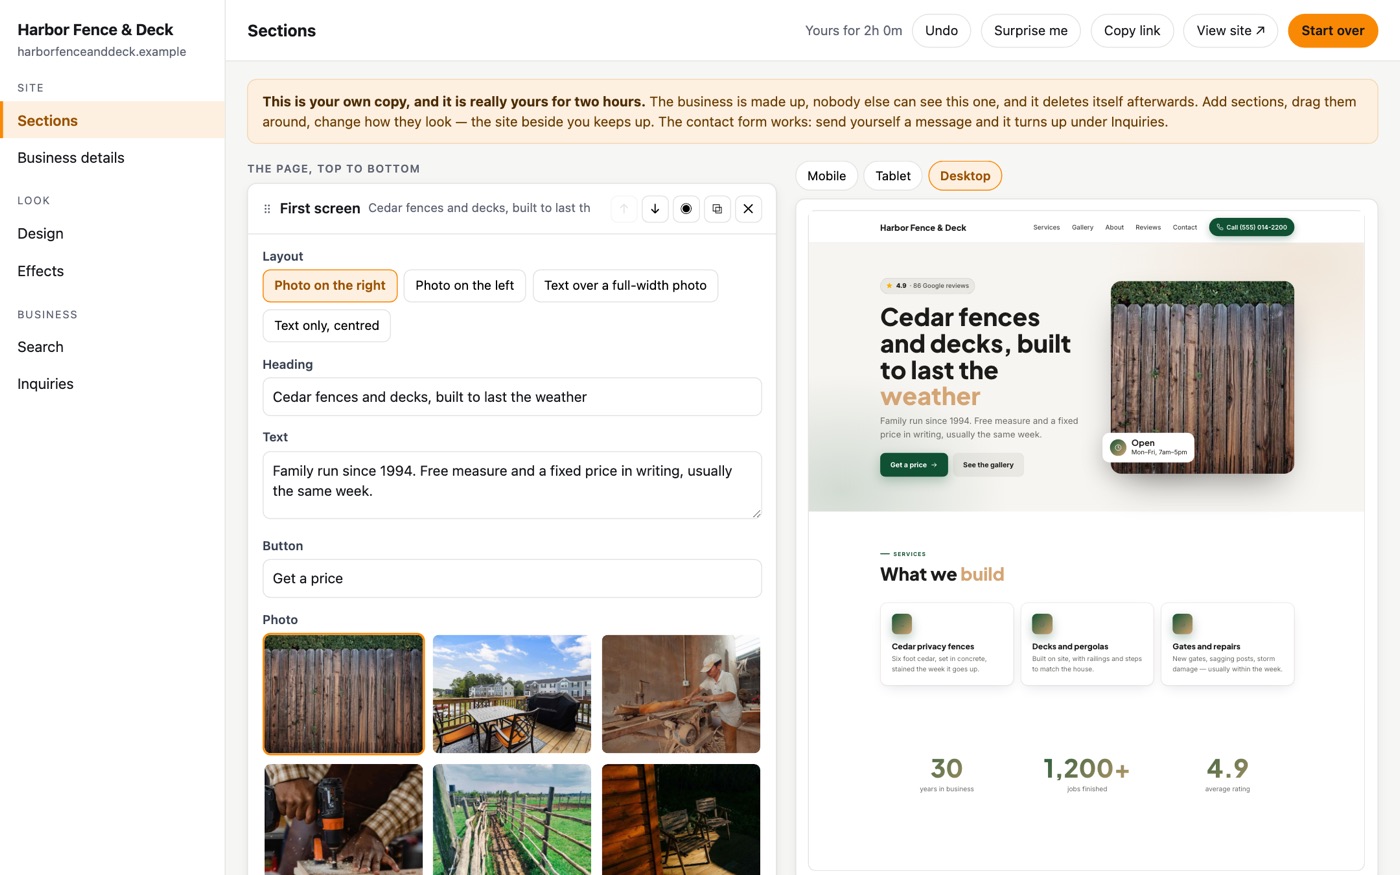Screen dimensions: 1400x875
Task: Select the deck patio photo thumbnail
Action: click(x=512, y=694)
